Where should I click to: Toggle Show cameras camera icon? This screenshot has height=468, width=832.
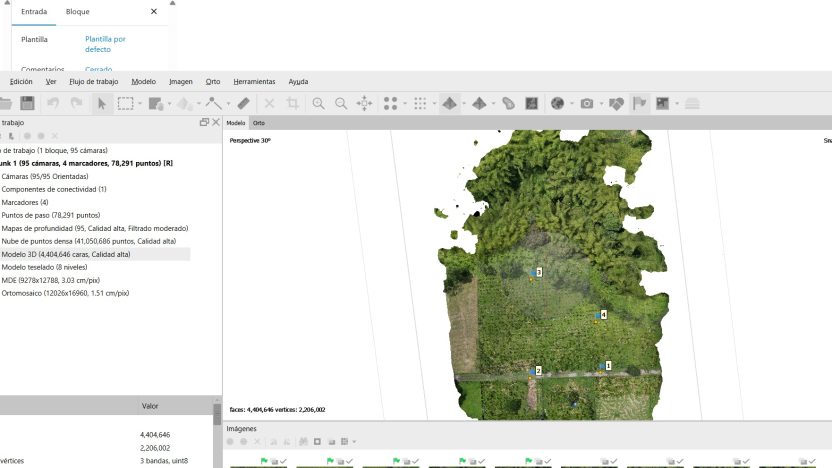tap(587, 103)
